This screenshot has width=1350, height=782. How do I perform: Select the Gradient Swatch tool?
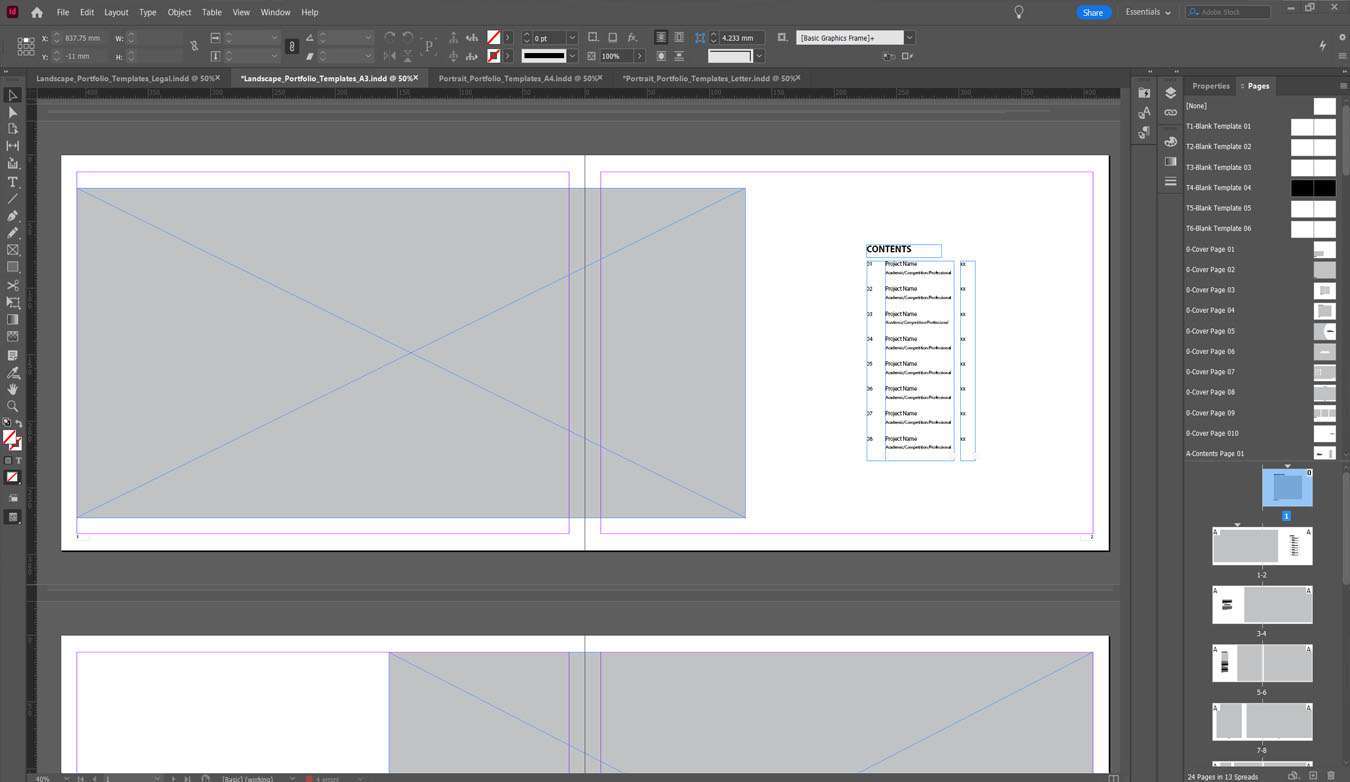pos(12,320)
